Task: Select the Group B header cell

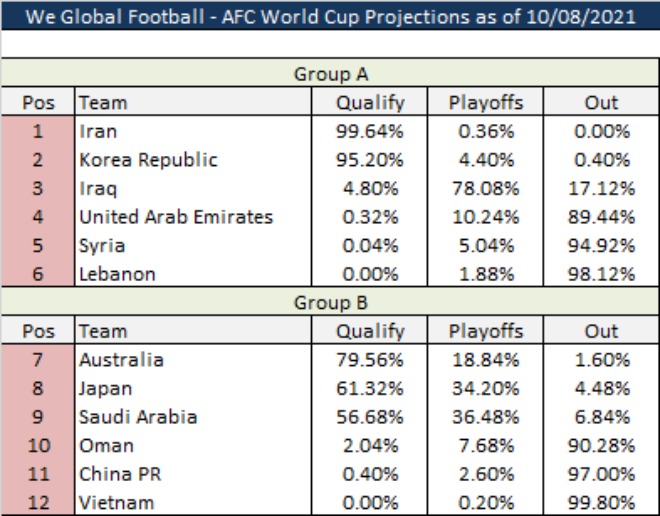Action: 331,302
